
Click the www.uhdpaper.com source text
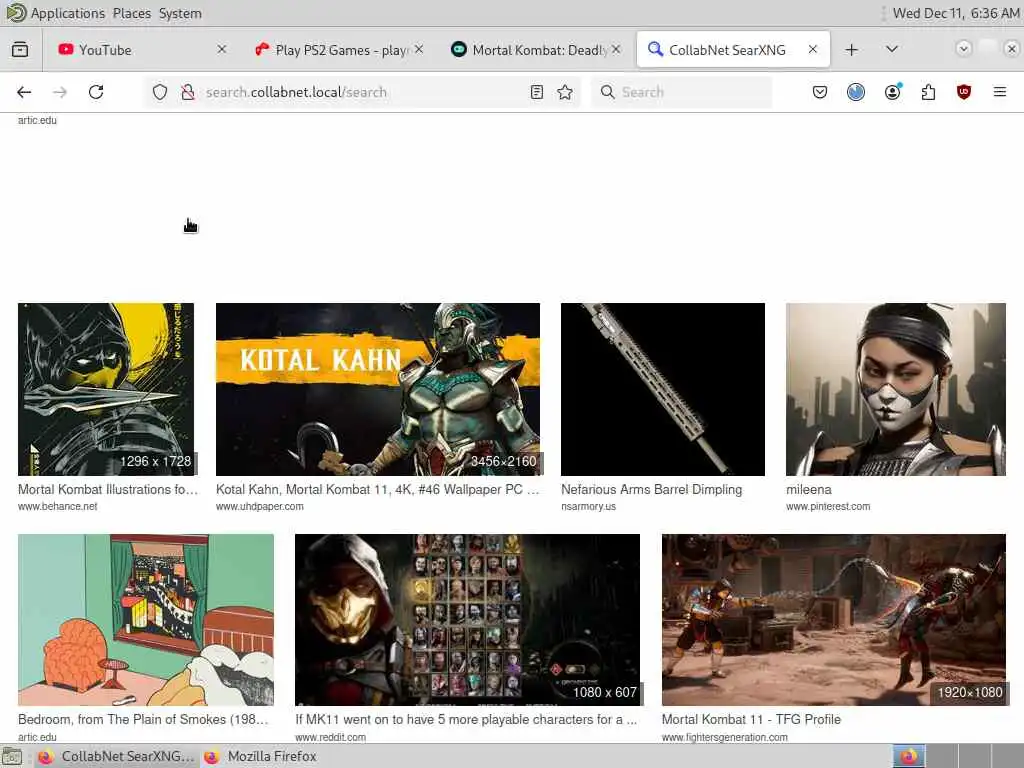pyautogui.click(x=259, y=506)
